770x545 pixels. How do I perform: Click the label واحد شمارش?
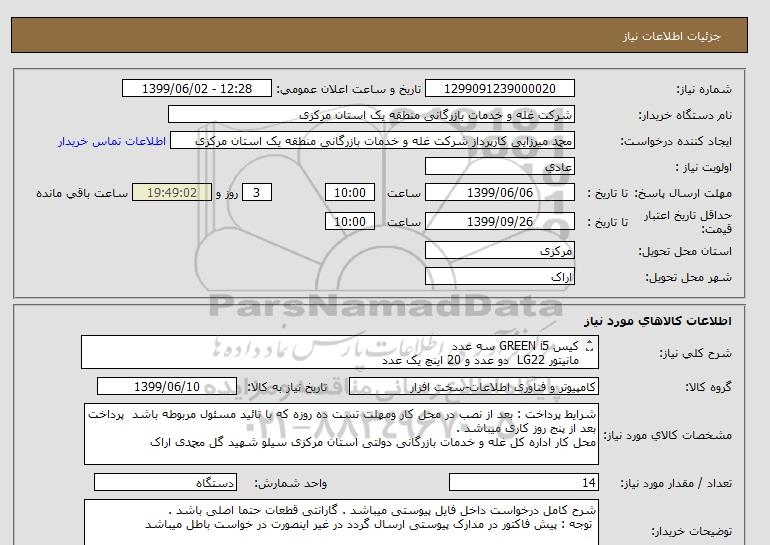click(x=291, y=483)
